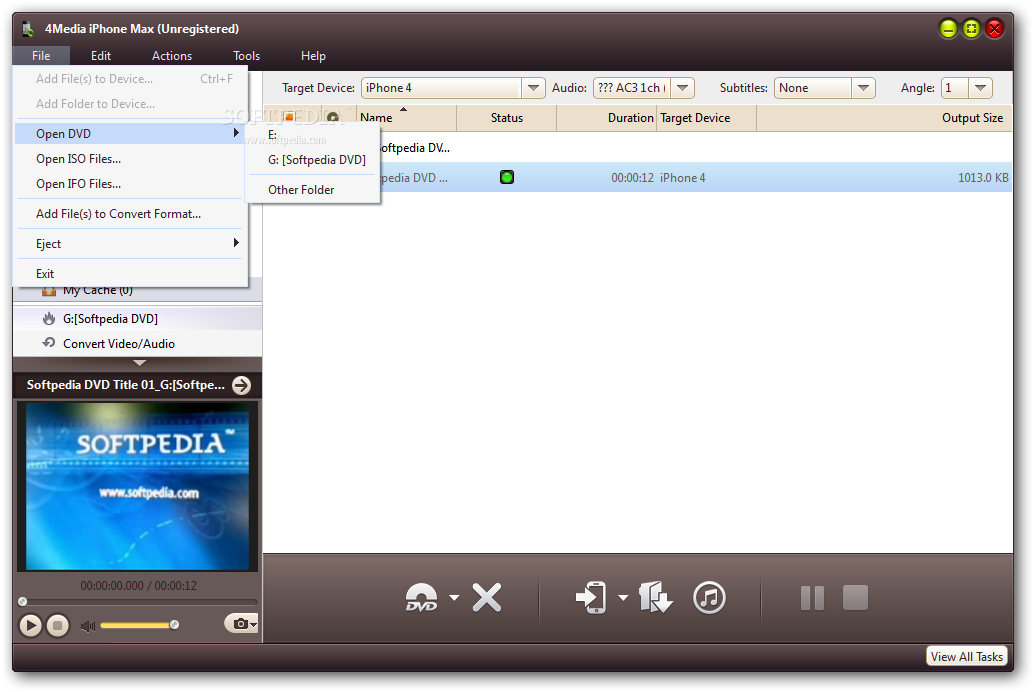Open the Angle dropdown
1034x692 pixels.
(980, 88)
